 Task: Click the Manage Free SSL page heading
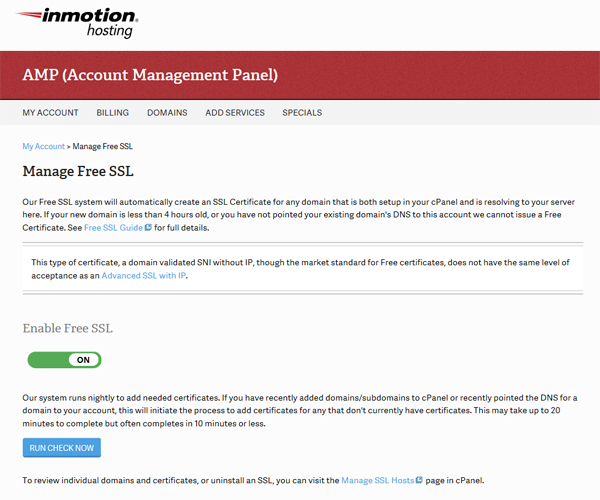click(78, 171)
